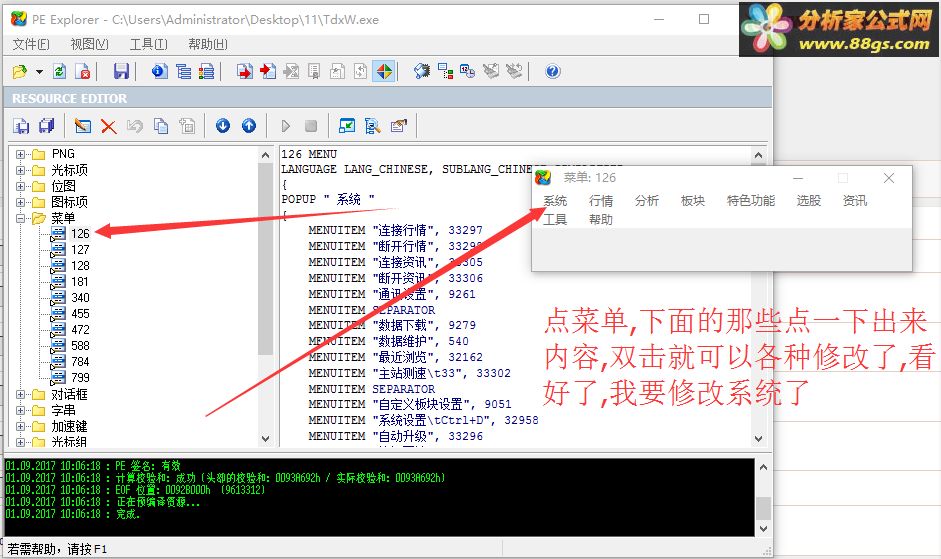Click 分析 in the menu preview window
The width and height of the screenshot is (941, 559).
tap(647, 201)
